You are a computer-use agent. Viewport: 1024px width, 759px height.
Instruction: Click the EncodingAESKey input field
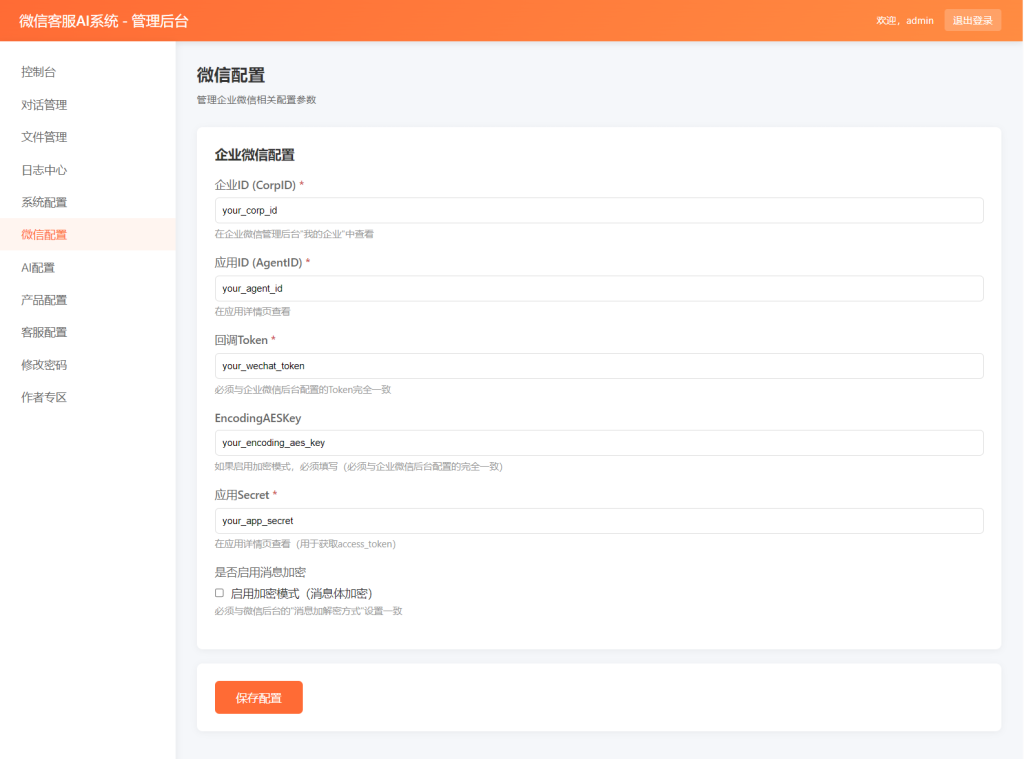(x=598, y=442)
